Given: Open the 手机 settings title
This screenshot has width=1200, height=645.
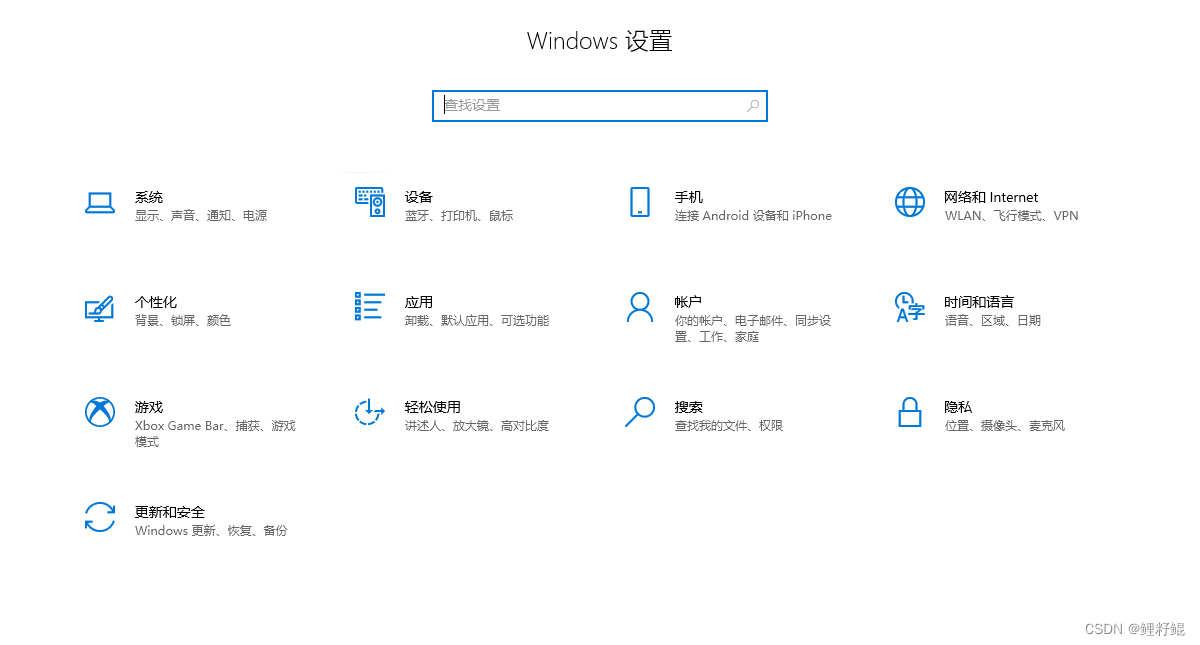Looking at the screenshot, I should click(x=689, y=197).
